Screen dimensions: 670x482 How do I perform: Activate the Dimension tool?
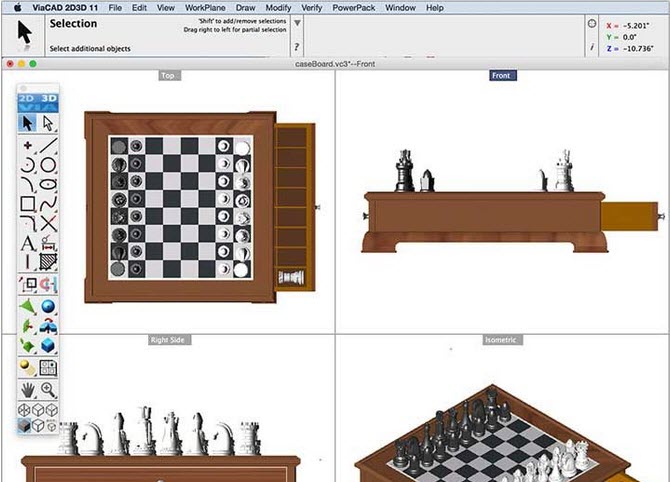point(48,243)
